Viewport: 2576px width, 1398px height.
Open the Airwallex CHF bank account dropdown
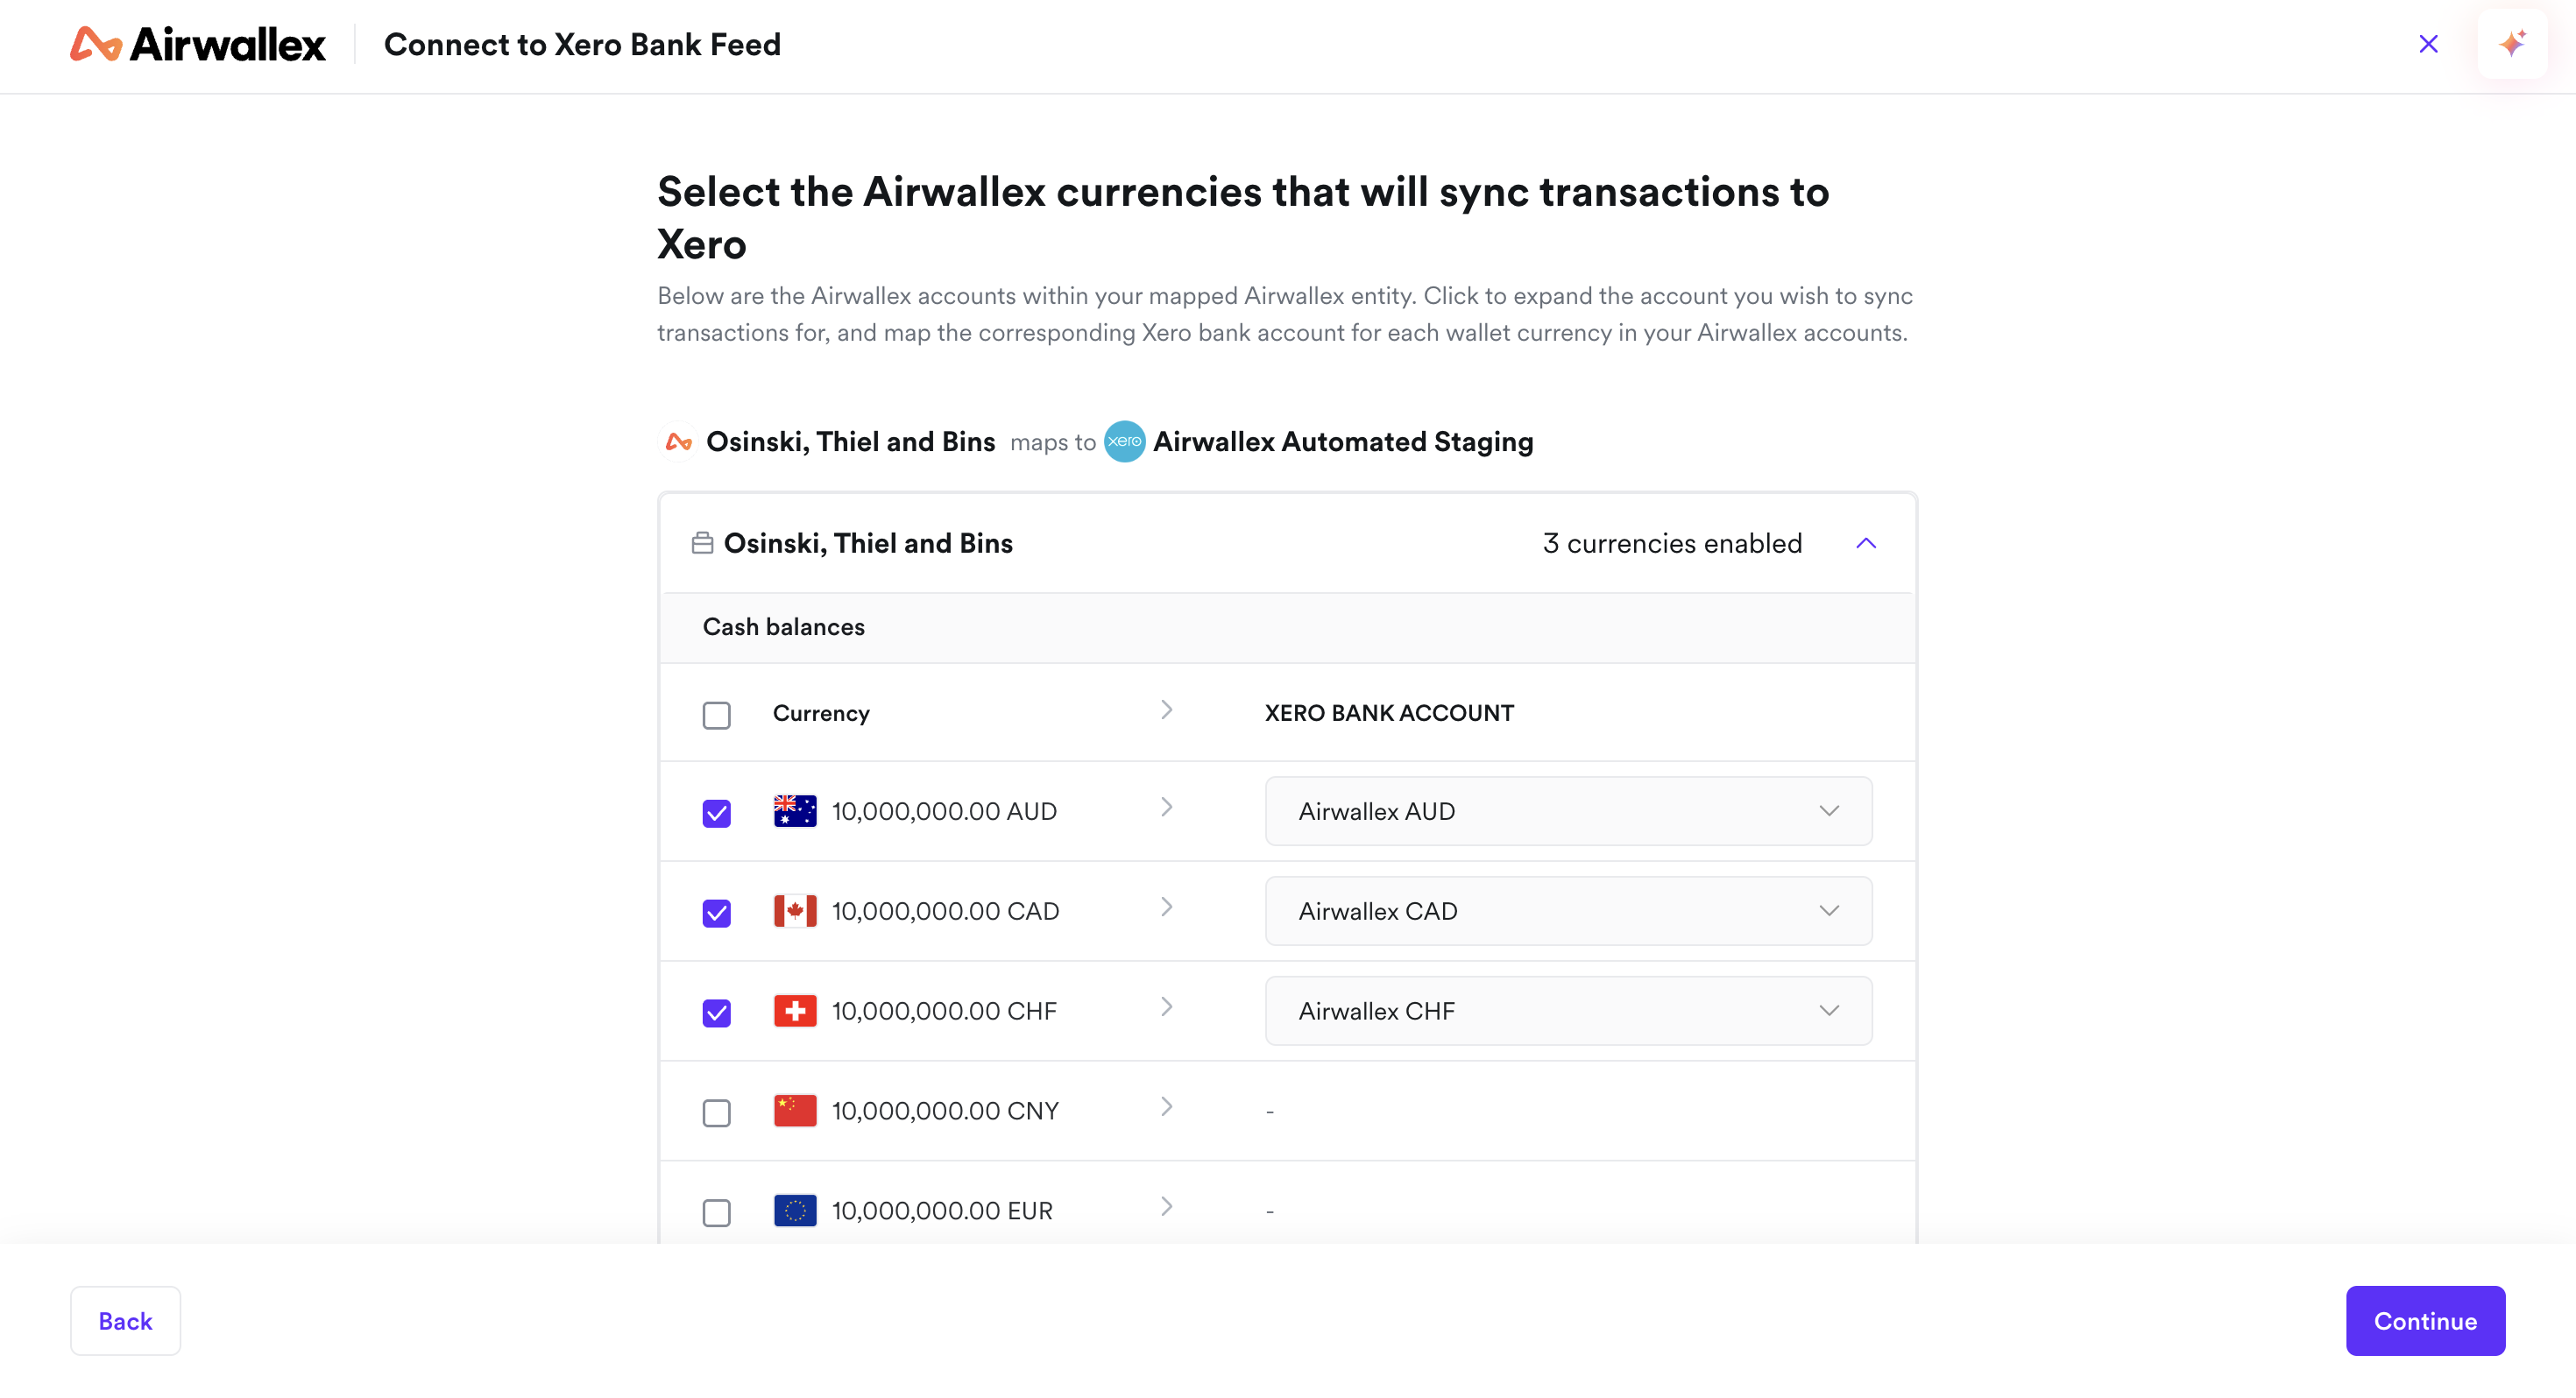(1568, 1011)
